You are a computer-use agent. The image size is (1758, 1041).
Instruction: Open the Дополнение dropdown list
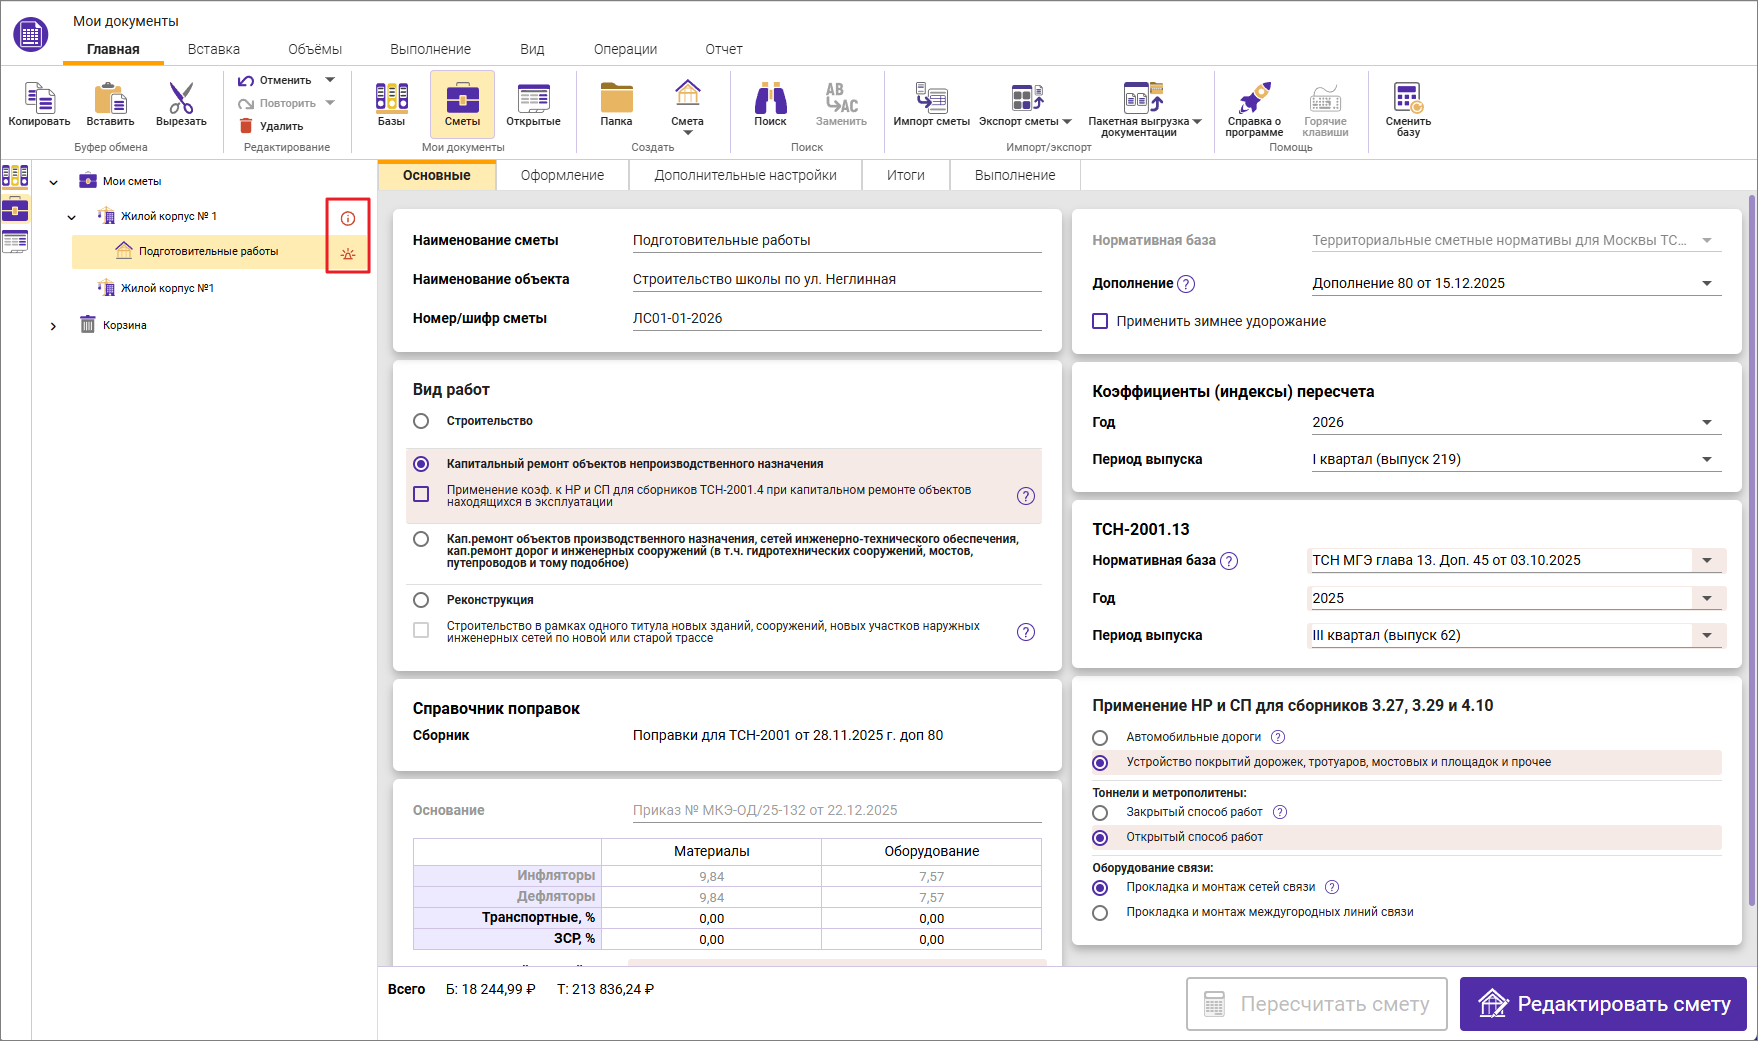[x=1706, y=284]
